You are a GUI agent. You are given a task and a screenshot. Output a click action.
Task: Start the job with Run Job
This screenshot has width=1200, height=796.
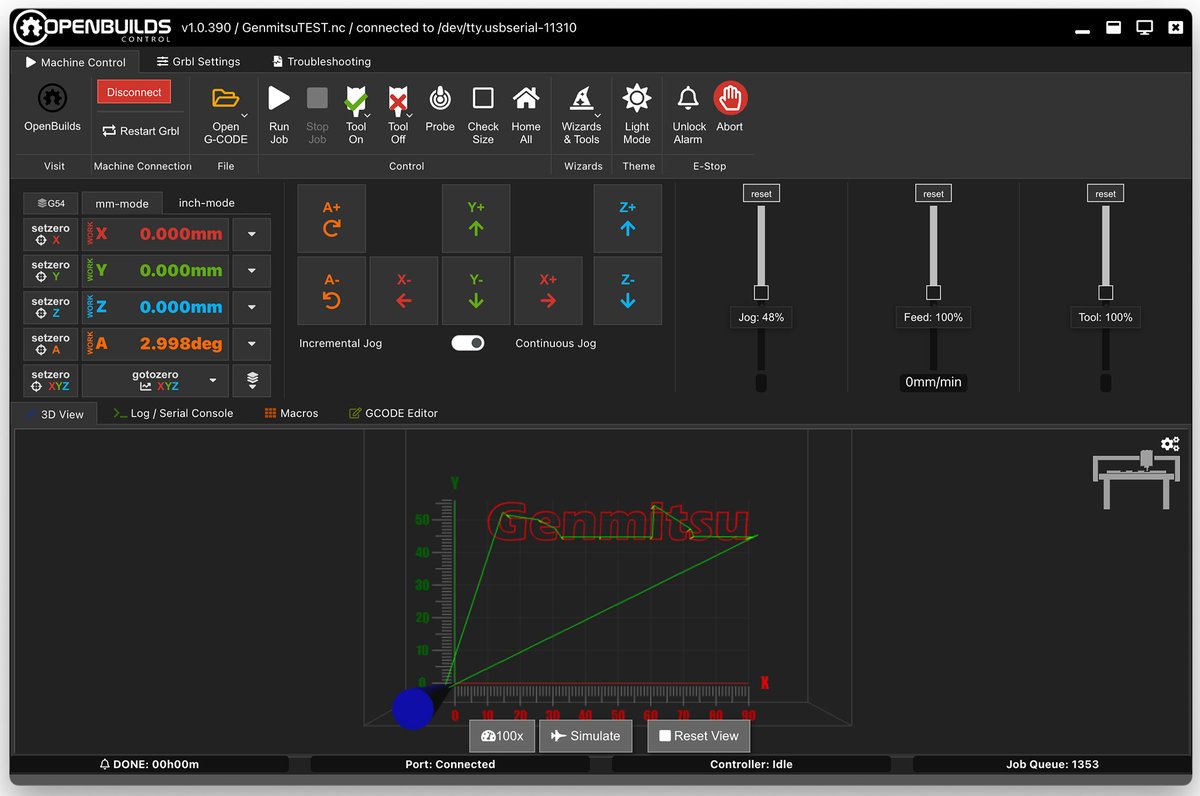pyautogui.click(x=279, y=98)
